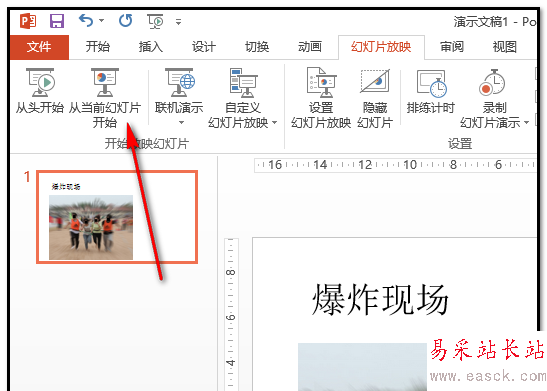Viewport: 547px width, 391px height.
Task: Switch to the 视图 tab
Action: (x=504, y=47)
